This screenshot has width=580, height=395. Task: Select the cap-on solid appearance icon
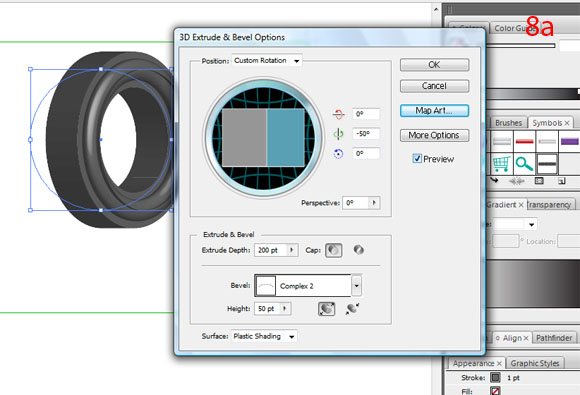click(333, 250)
